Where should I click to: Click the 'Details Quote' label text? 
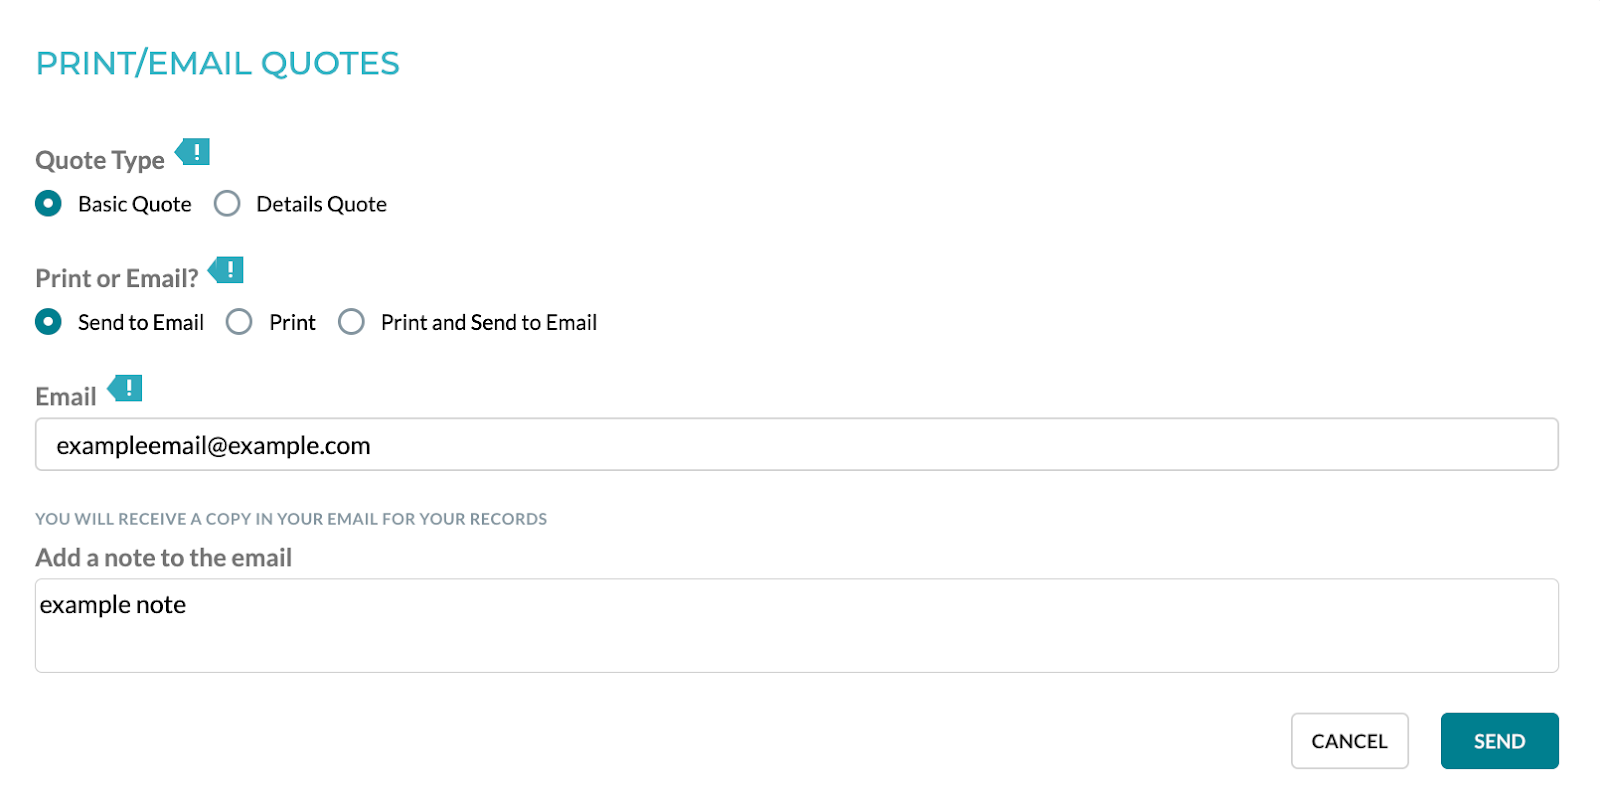coord(321,205)
